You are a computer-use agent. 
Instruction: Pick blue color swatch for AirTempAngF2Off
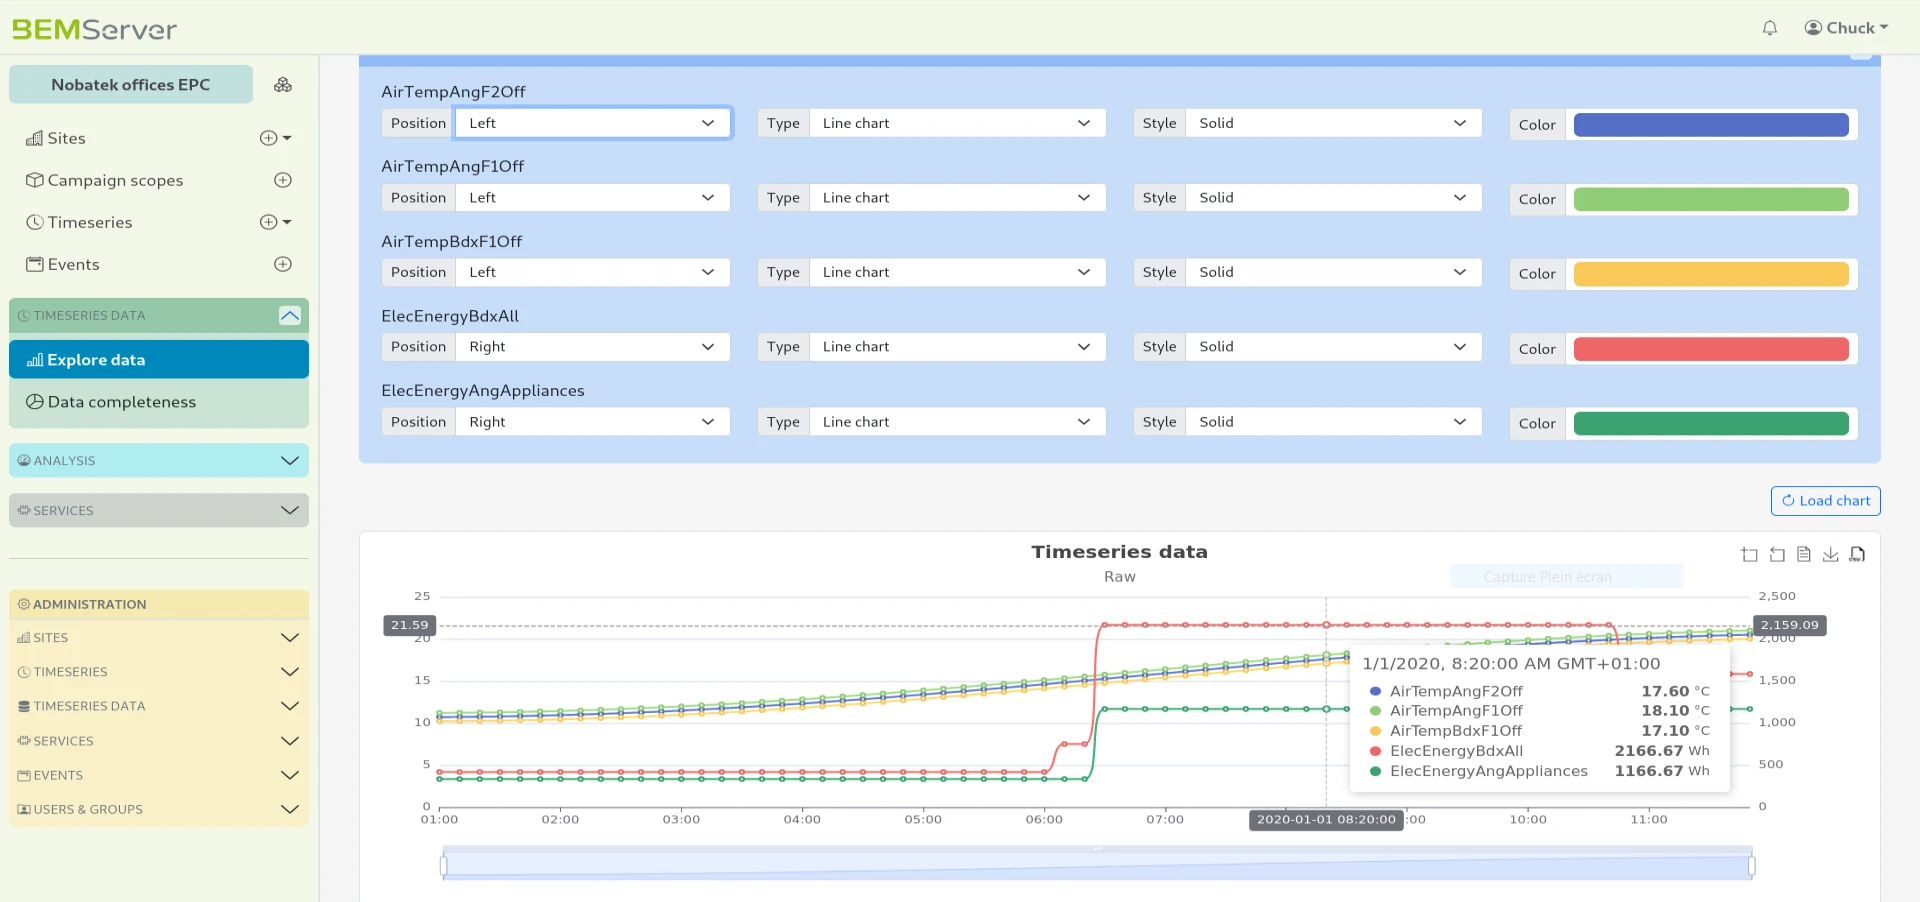pyautogui.click(x=1711, y=124)
